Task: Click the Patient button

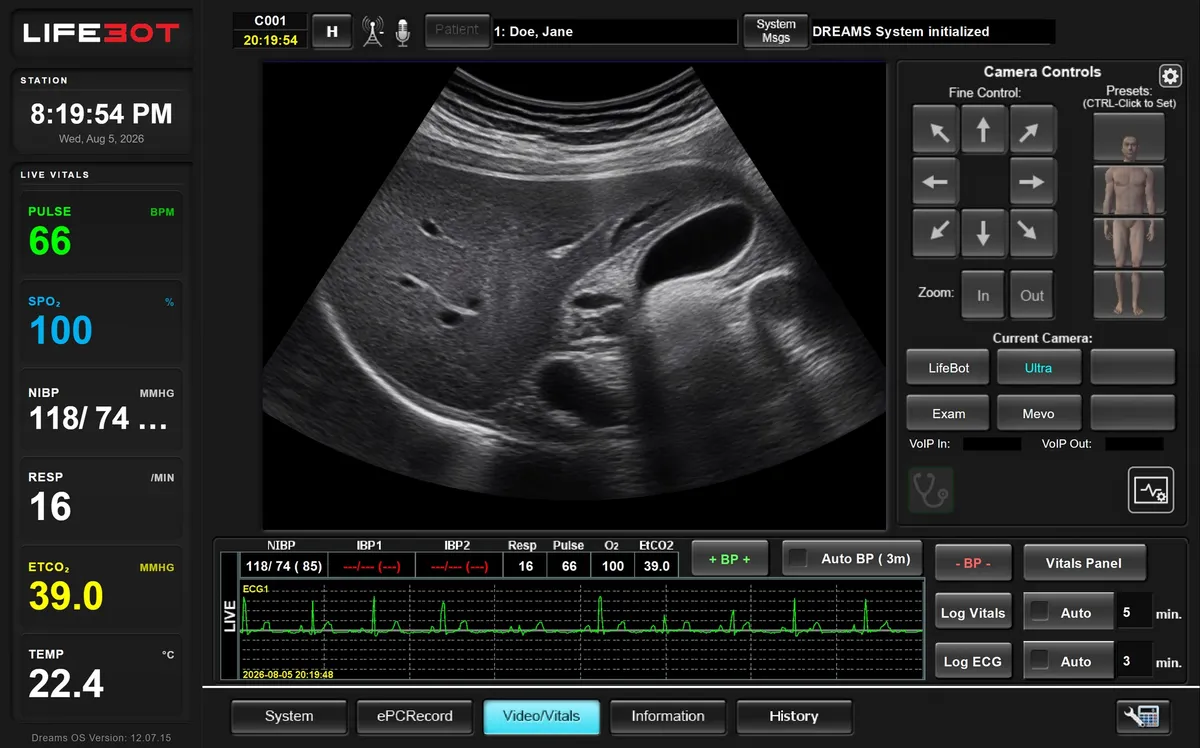Action: point(457,30)
